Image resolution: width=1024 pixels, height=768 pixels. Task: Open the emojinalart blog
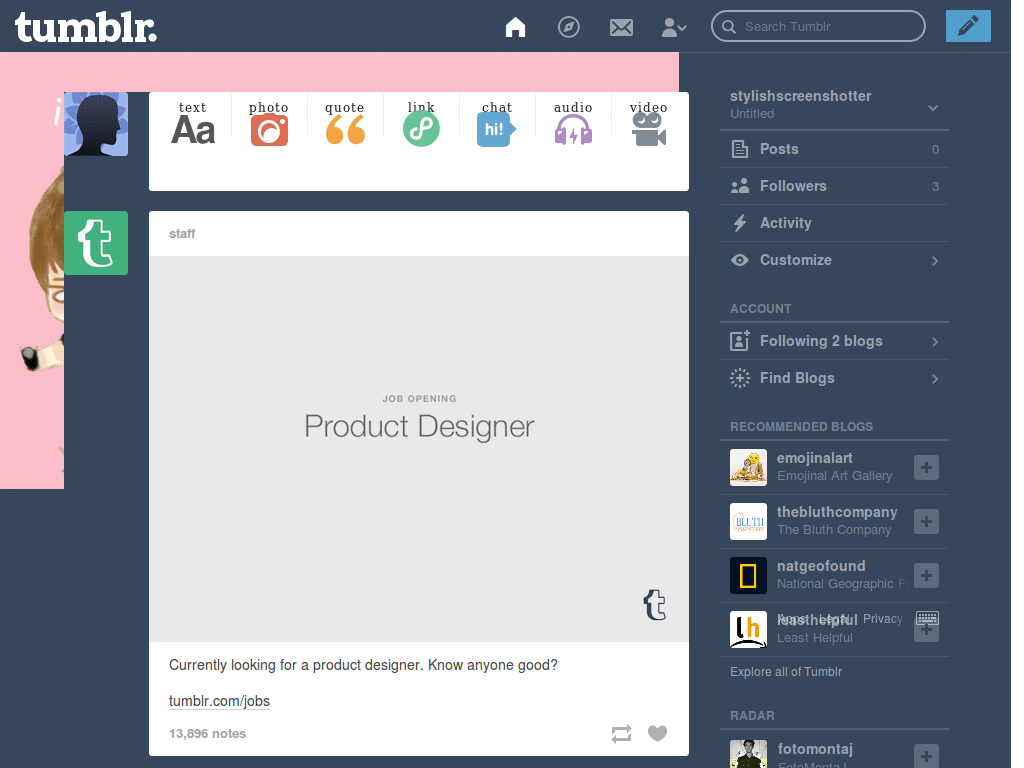(814, 458)
